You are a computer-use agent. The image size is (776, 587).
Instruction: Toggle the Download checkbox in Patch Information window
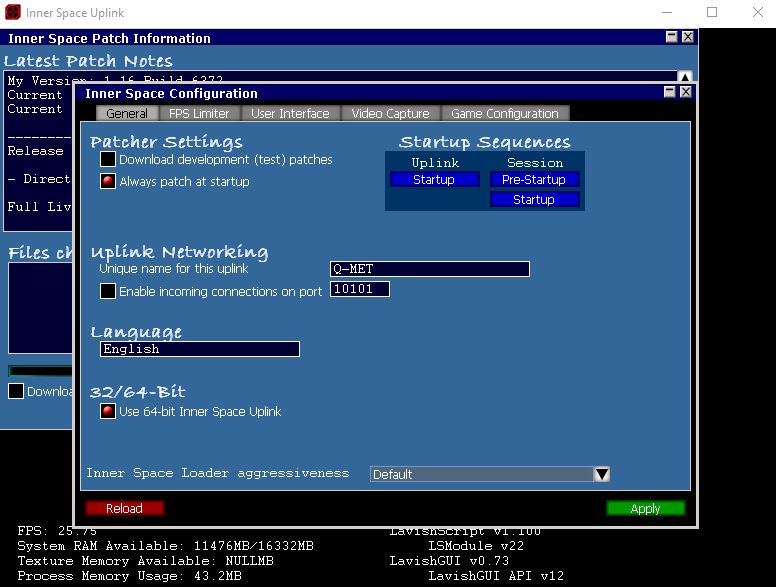click(x=16, y=391)
